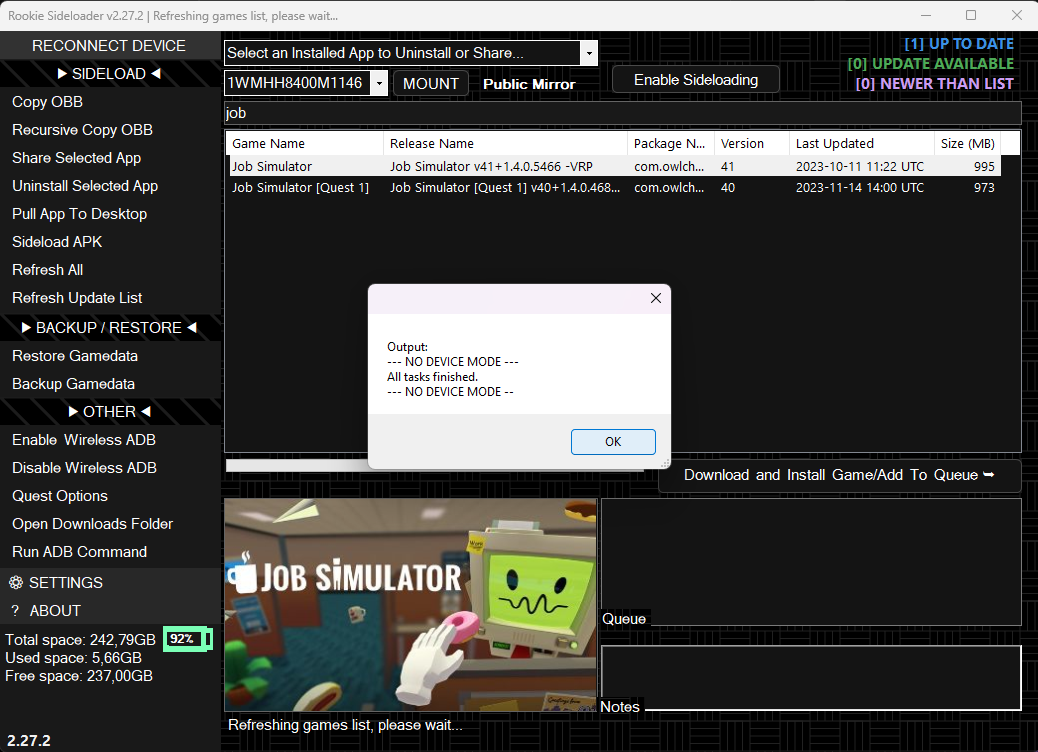Click the search field containing job

(622, 113)
